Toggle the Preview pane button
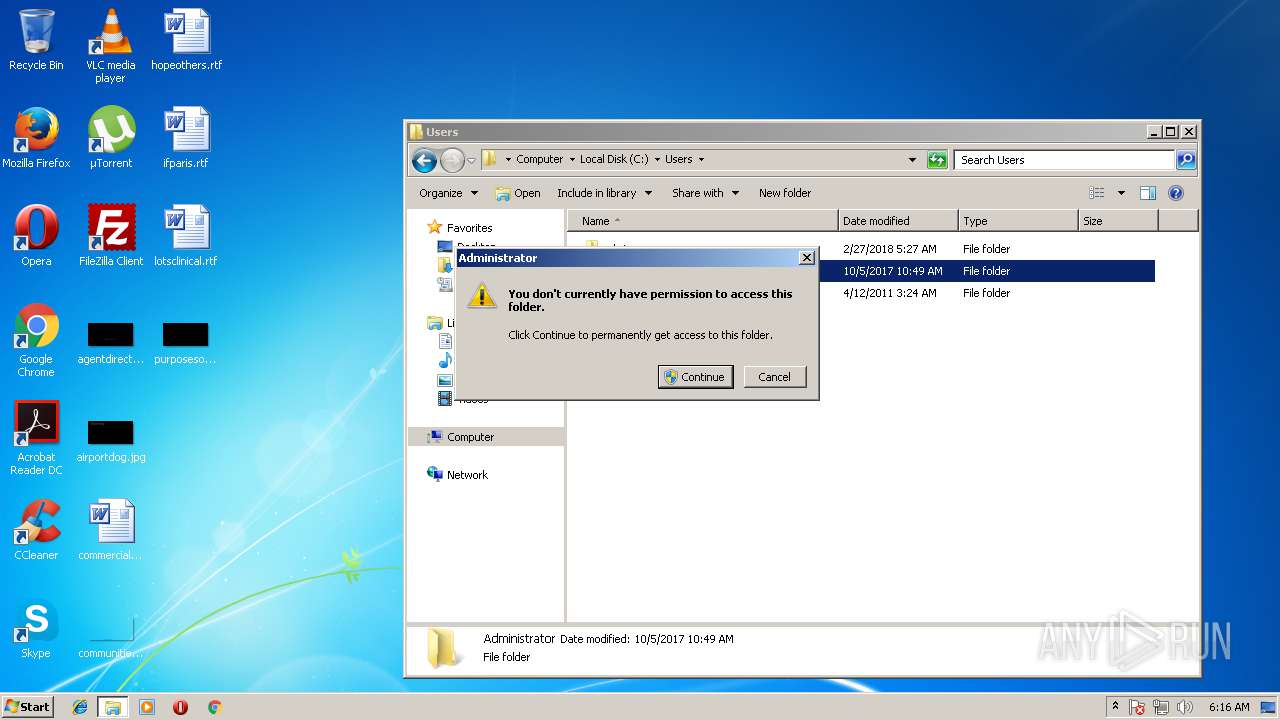This screenshot has height=720, width=1280. point(1148,193)
